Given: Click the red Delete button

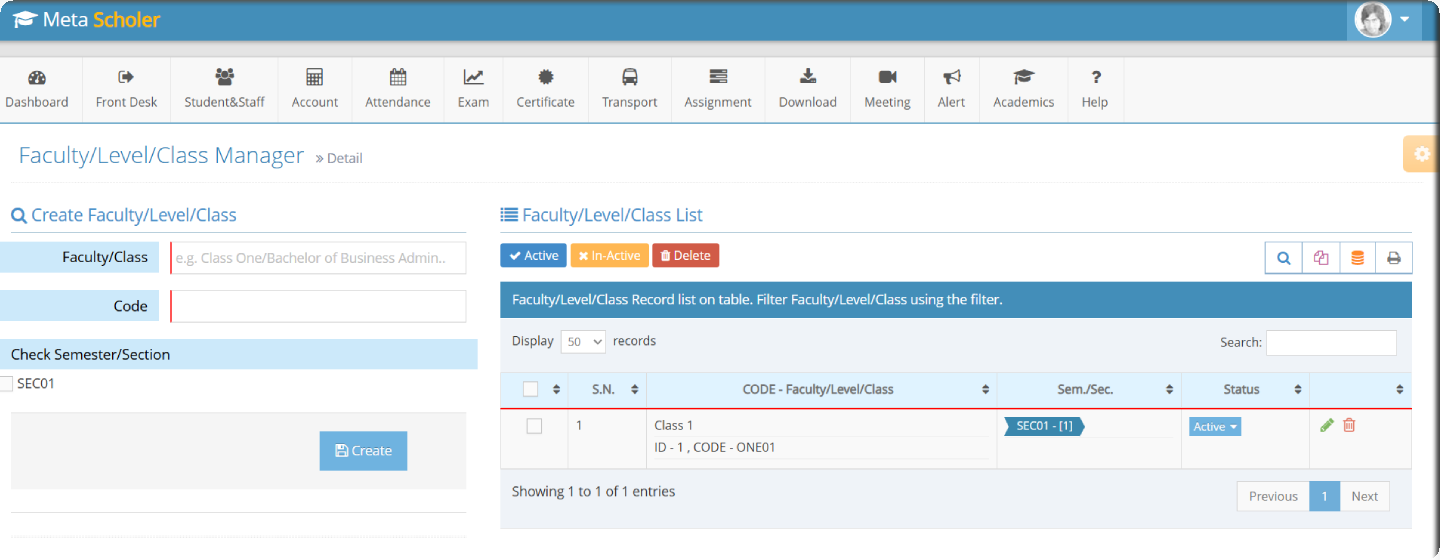Looking at the screenshot, I should coord(685,256).
